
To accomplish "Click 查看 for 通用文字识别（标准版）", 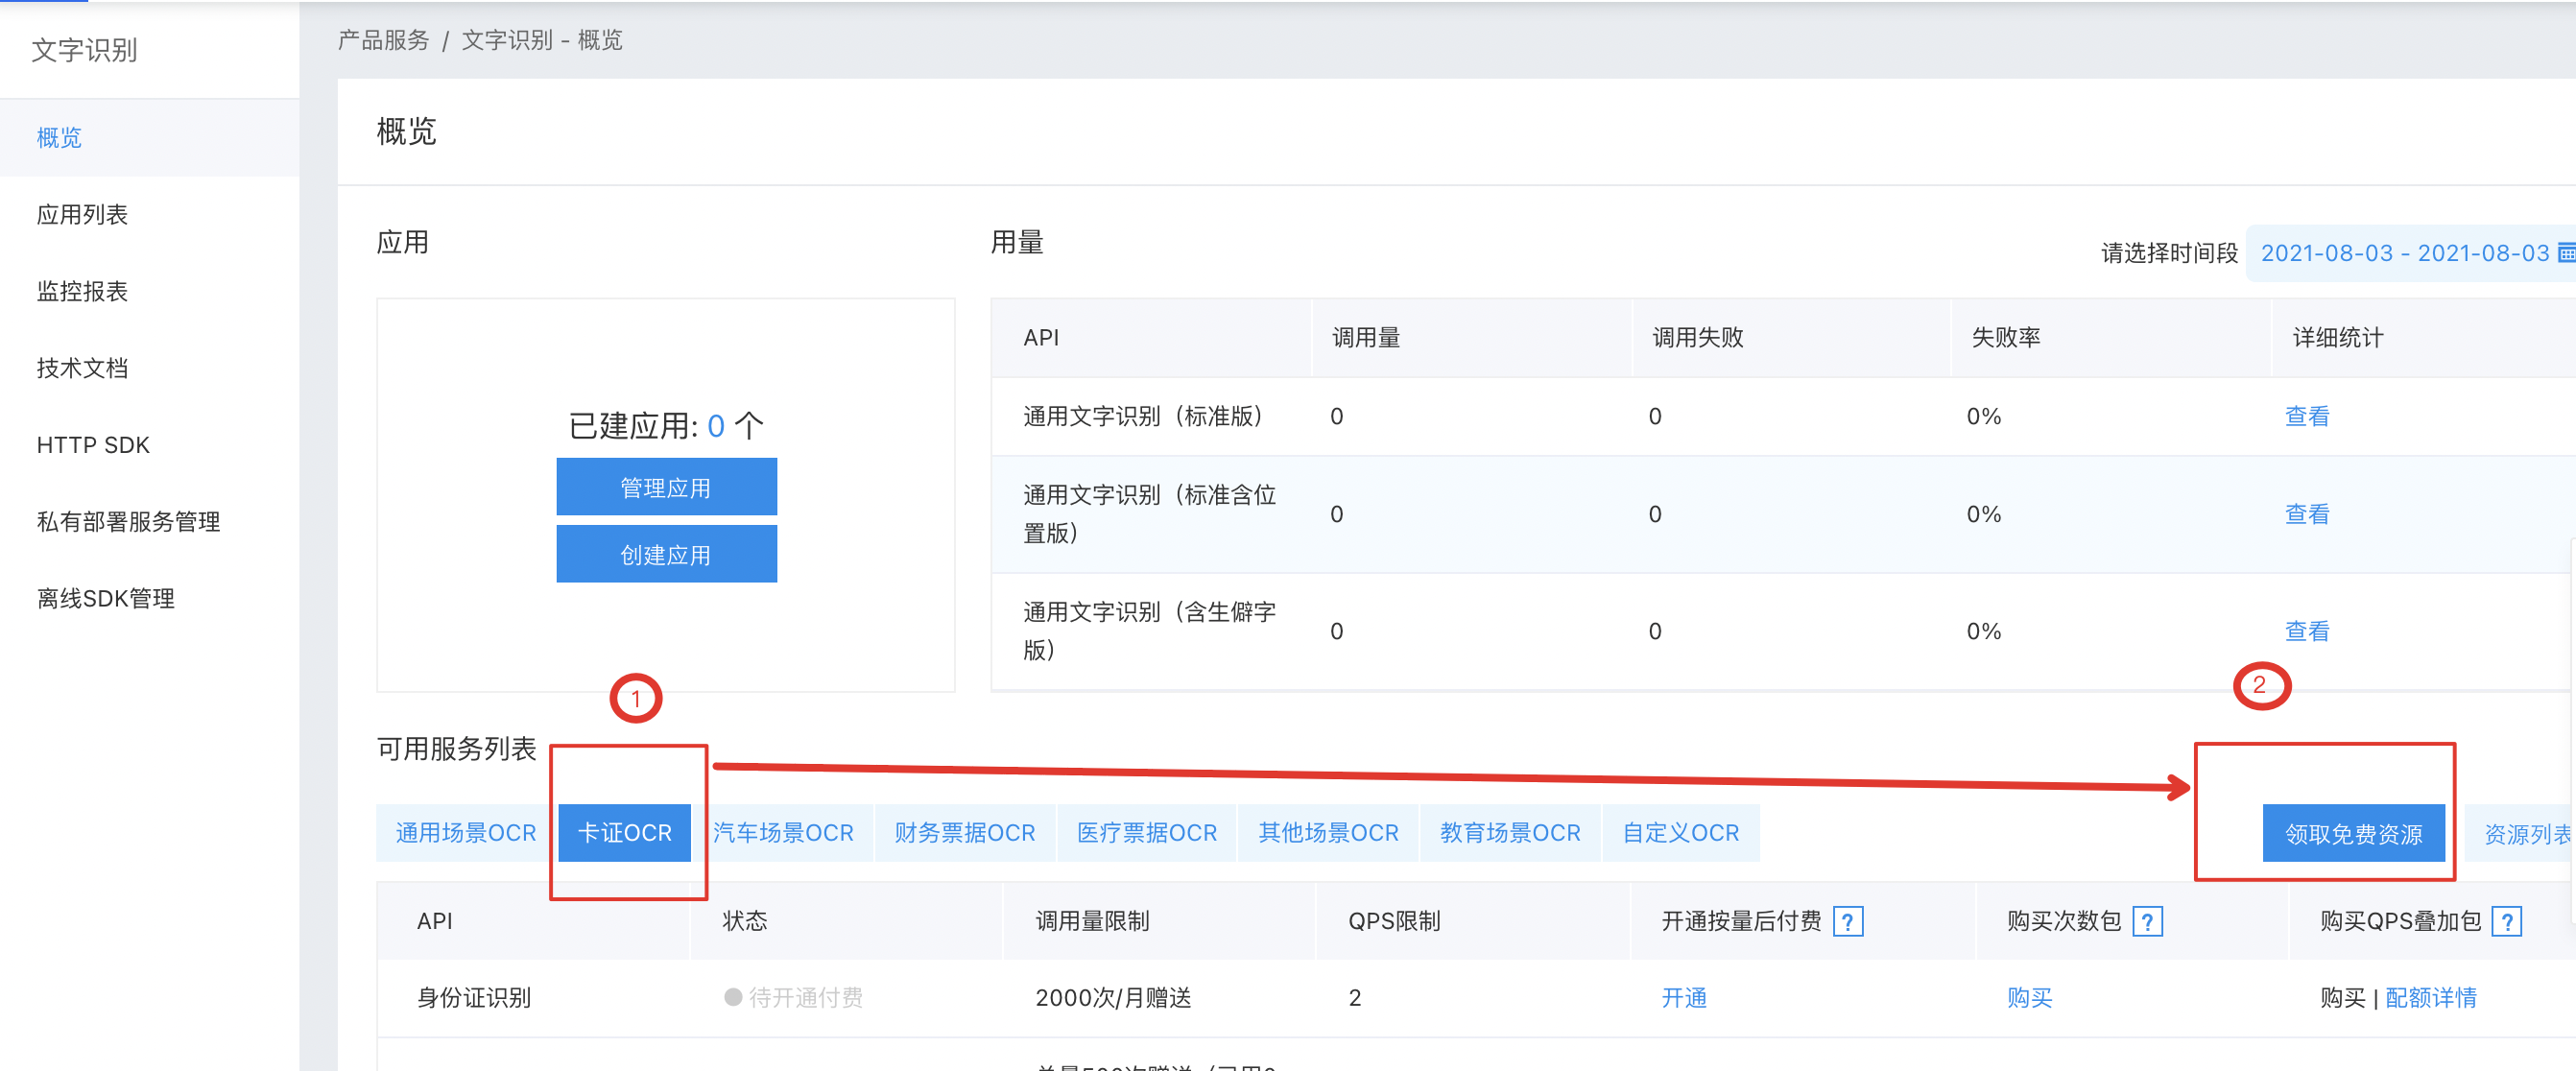I will click(2307, 416).
